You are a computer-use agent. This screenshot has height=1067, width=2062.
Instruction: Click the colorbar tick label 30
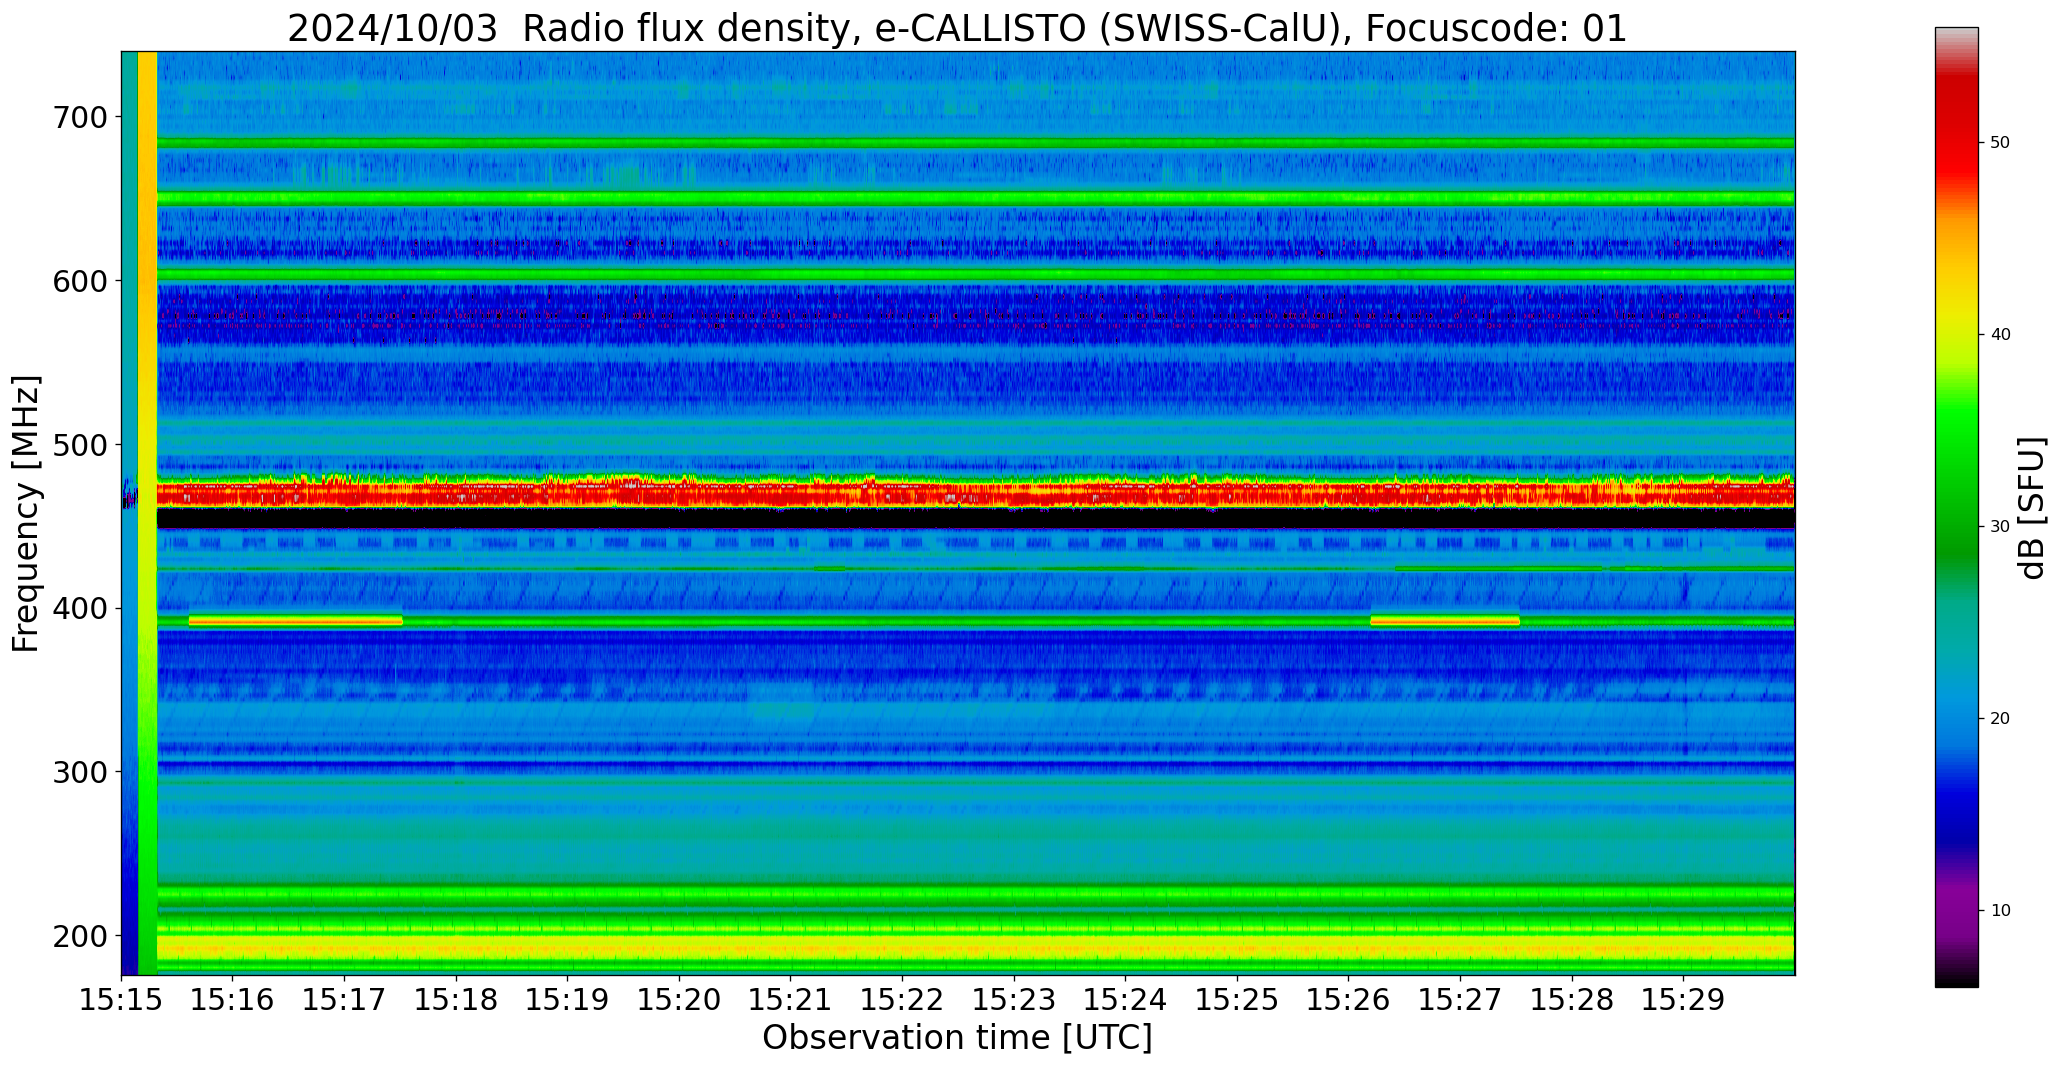2000,527
